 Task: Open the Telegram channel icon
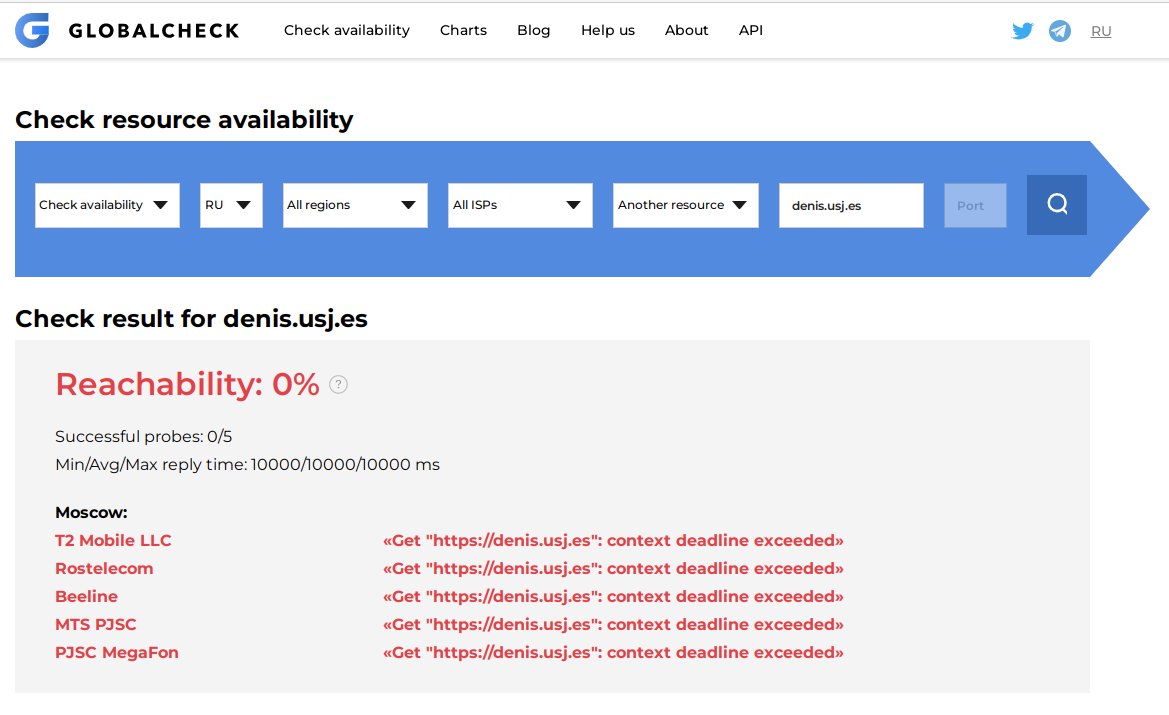coord(1059,31)
